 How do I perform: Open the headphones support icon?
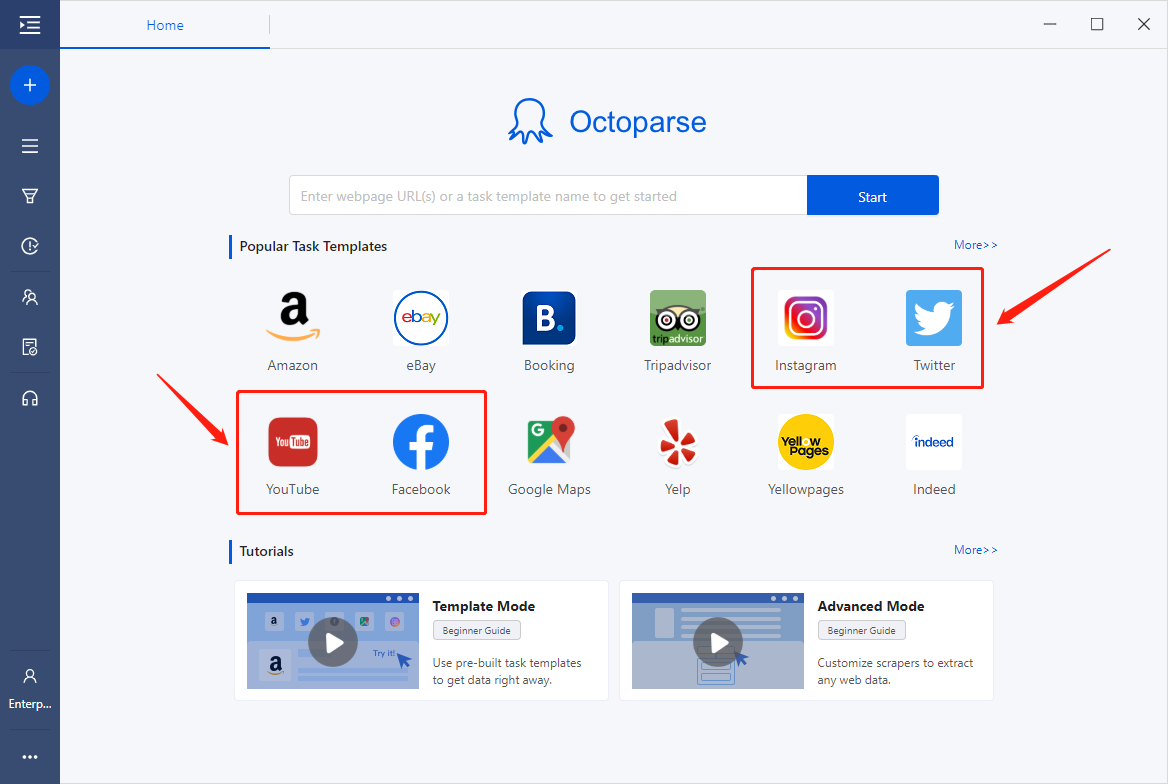tap(30, 399)
